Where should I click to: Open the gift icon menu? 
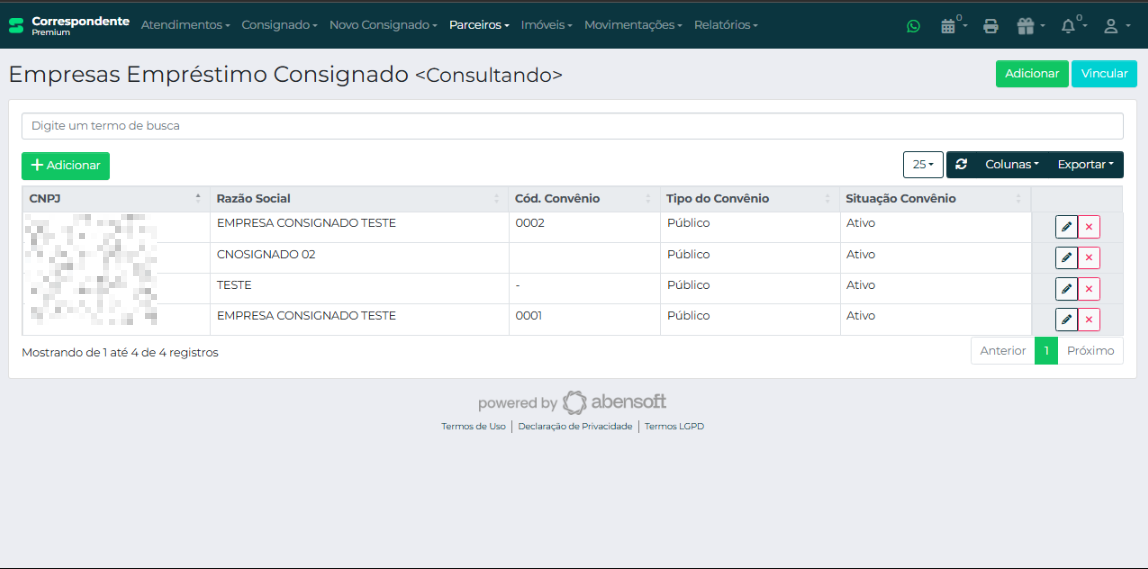(1030, 26)
